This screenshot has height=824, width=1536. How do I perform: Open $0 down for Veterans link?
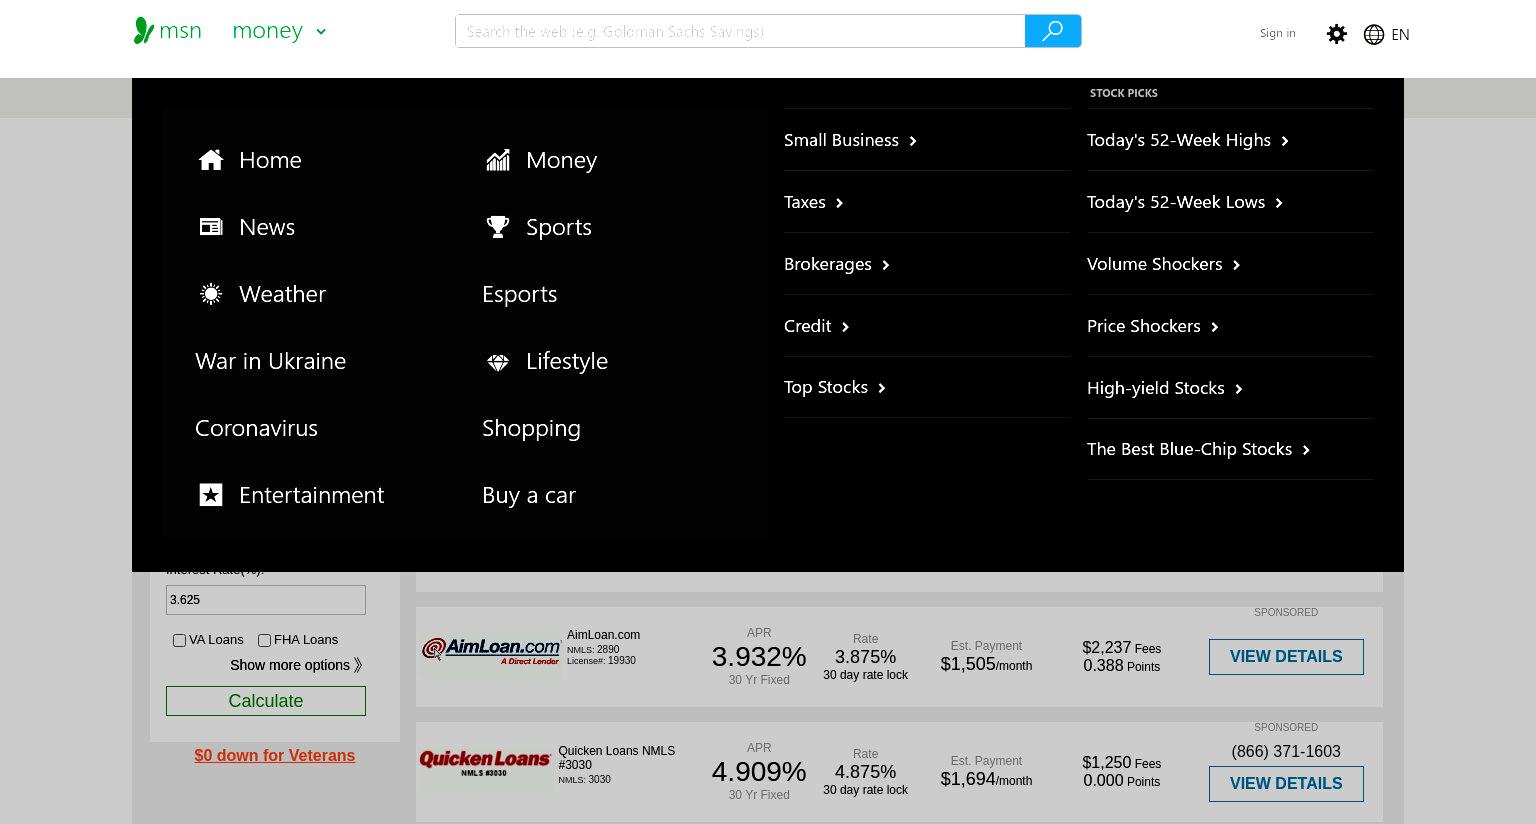point(275,756)
